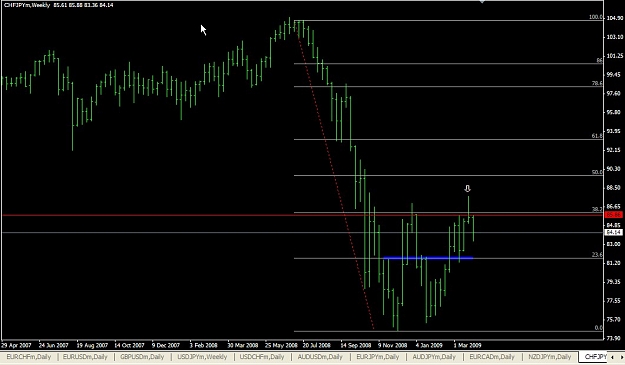
Task: Click the Fibonacci 23.6 level label
Action: tap(597, 255)
